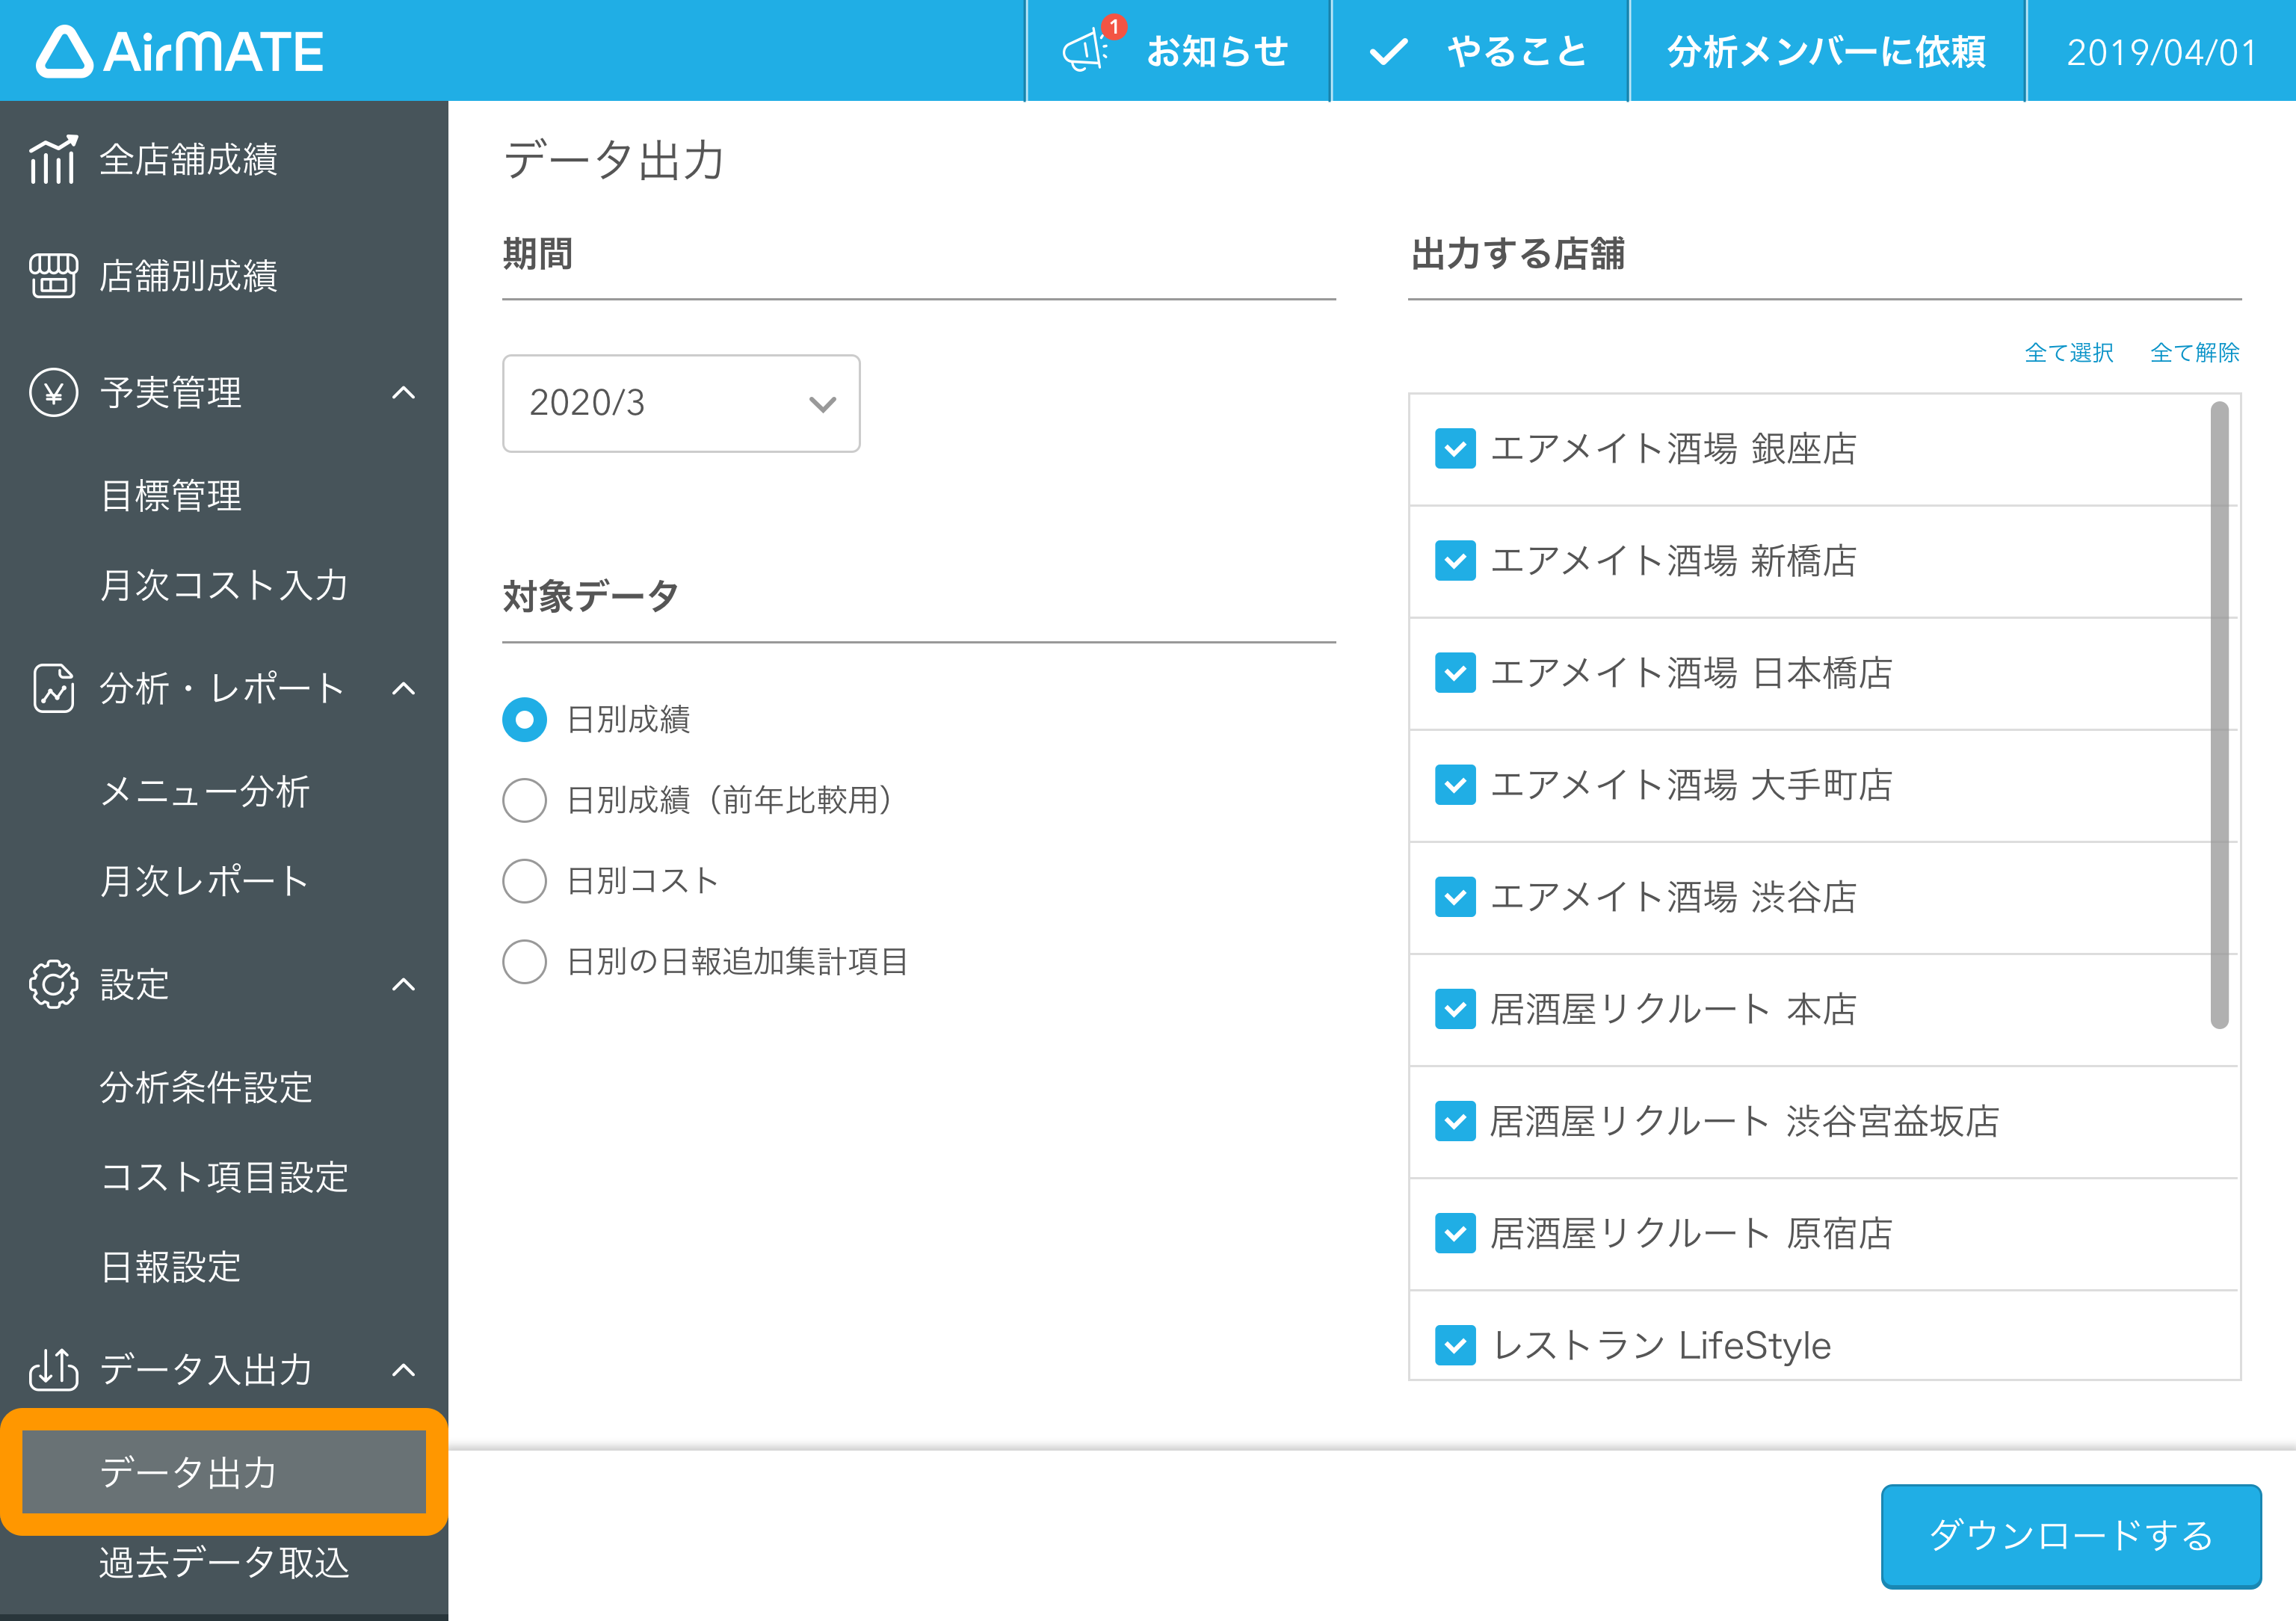This screenshot has height=1621, width=2296.
Task: Click the 全て解除 link
Action: point(2194,353)
